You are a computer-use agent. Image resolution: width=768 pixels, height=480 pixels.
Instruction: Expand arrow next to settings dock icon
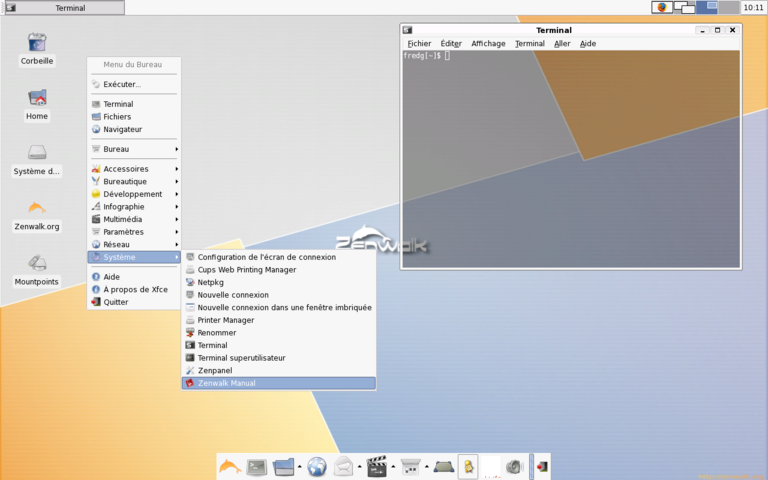[x=427, y=467]
